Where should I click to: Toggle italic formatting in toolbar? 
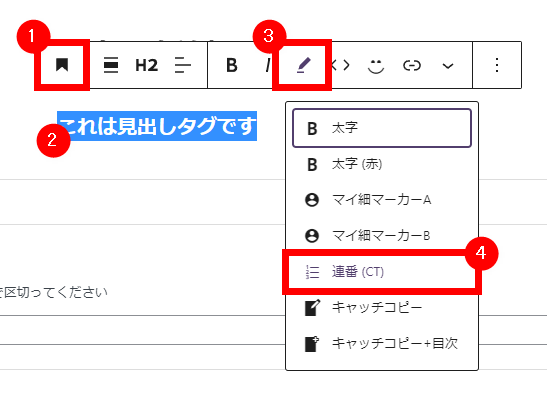point(268,65)
